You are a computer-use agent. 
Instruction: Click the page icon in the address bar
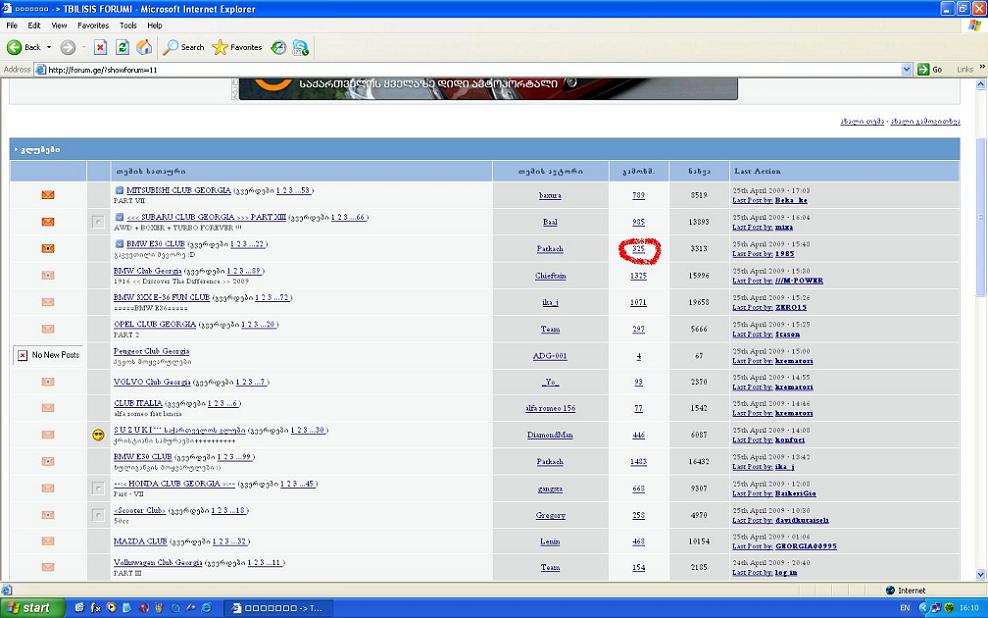[40, 70]
